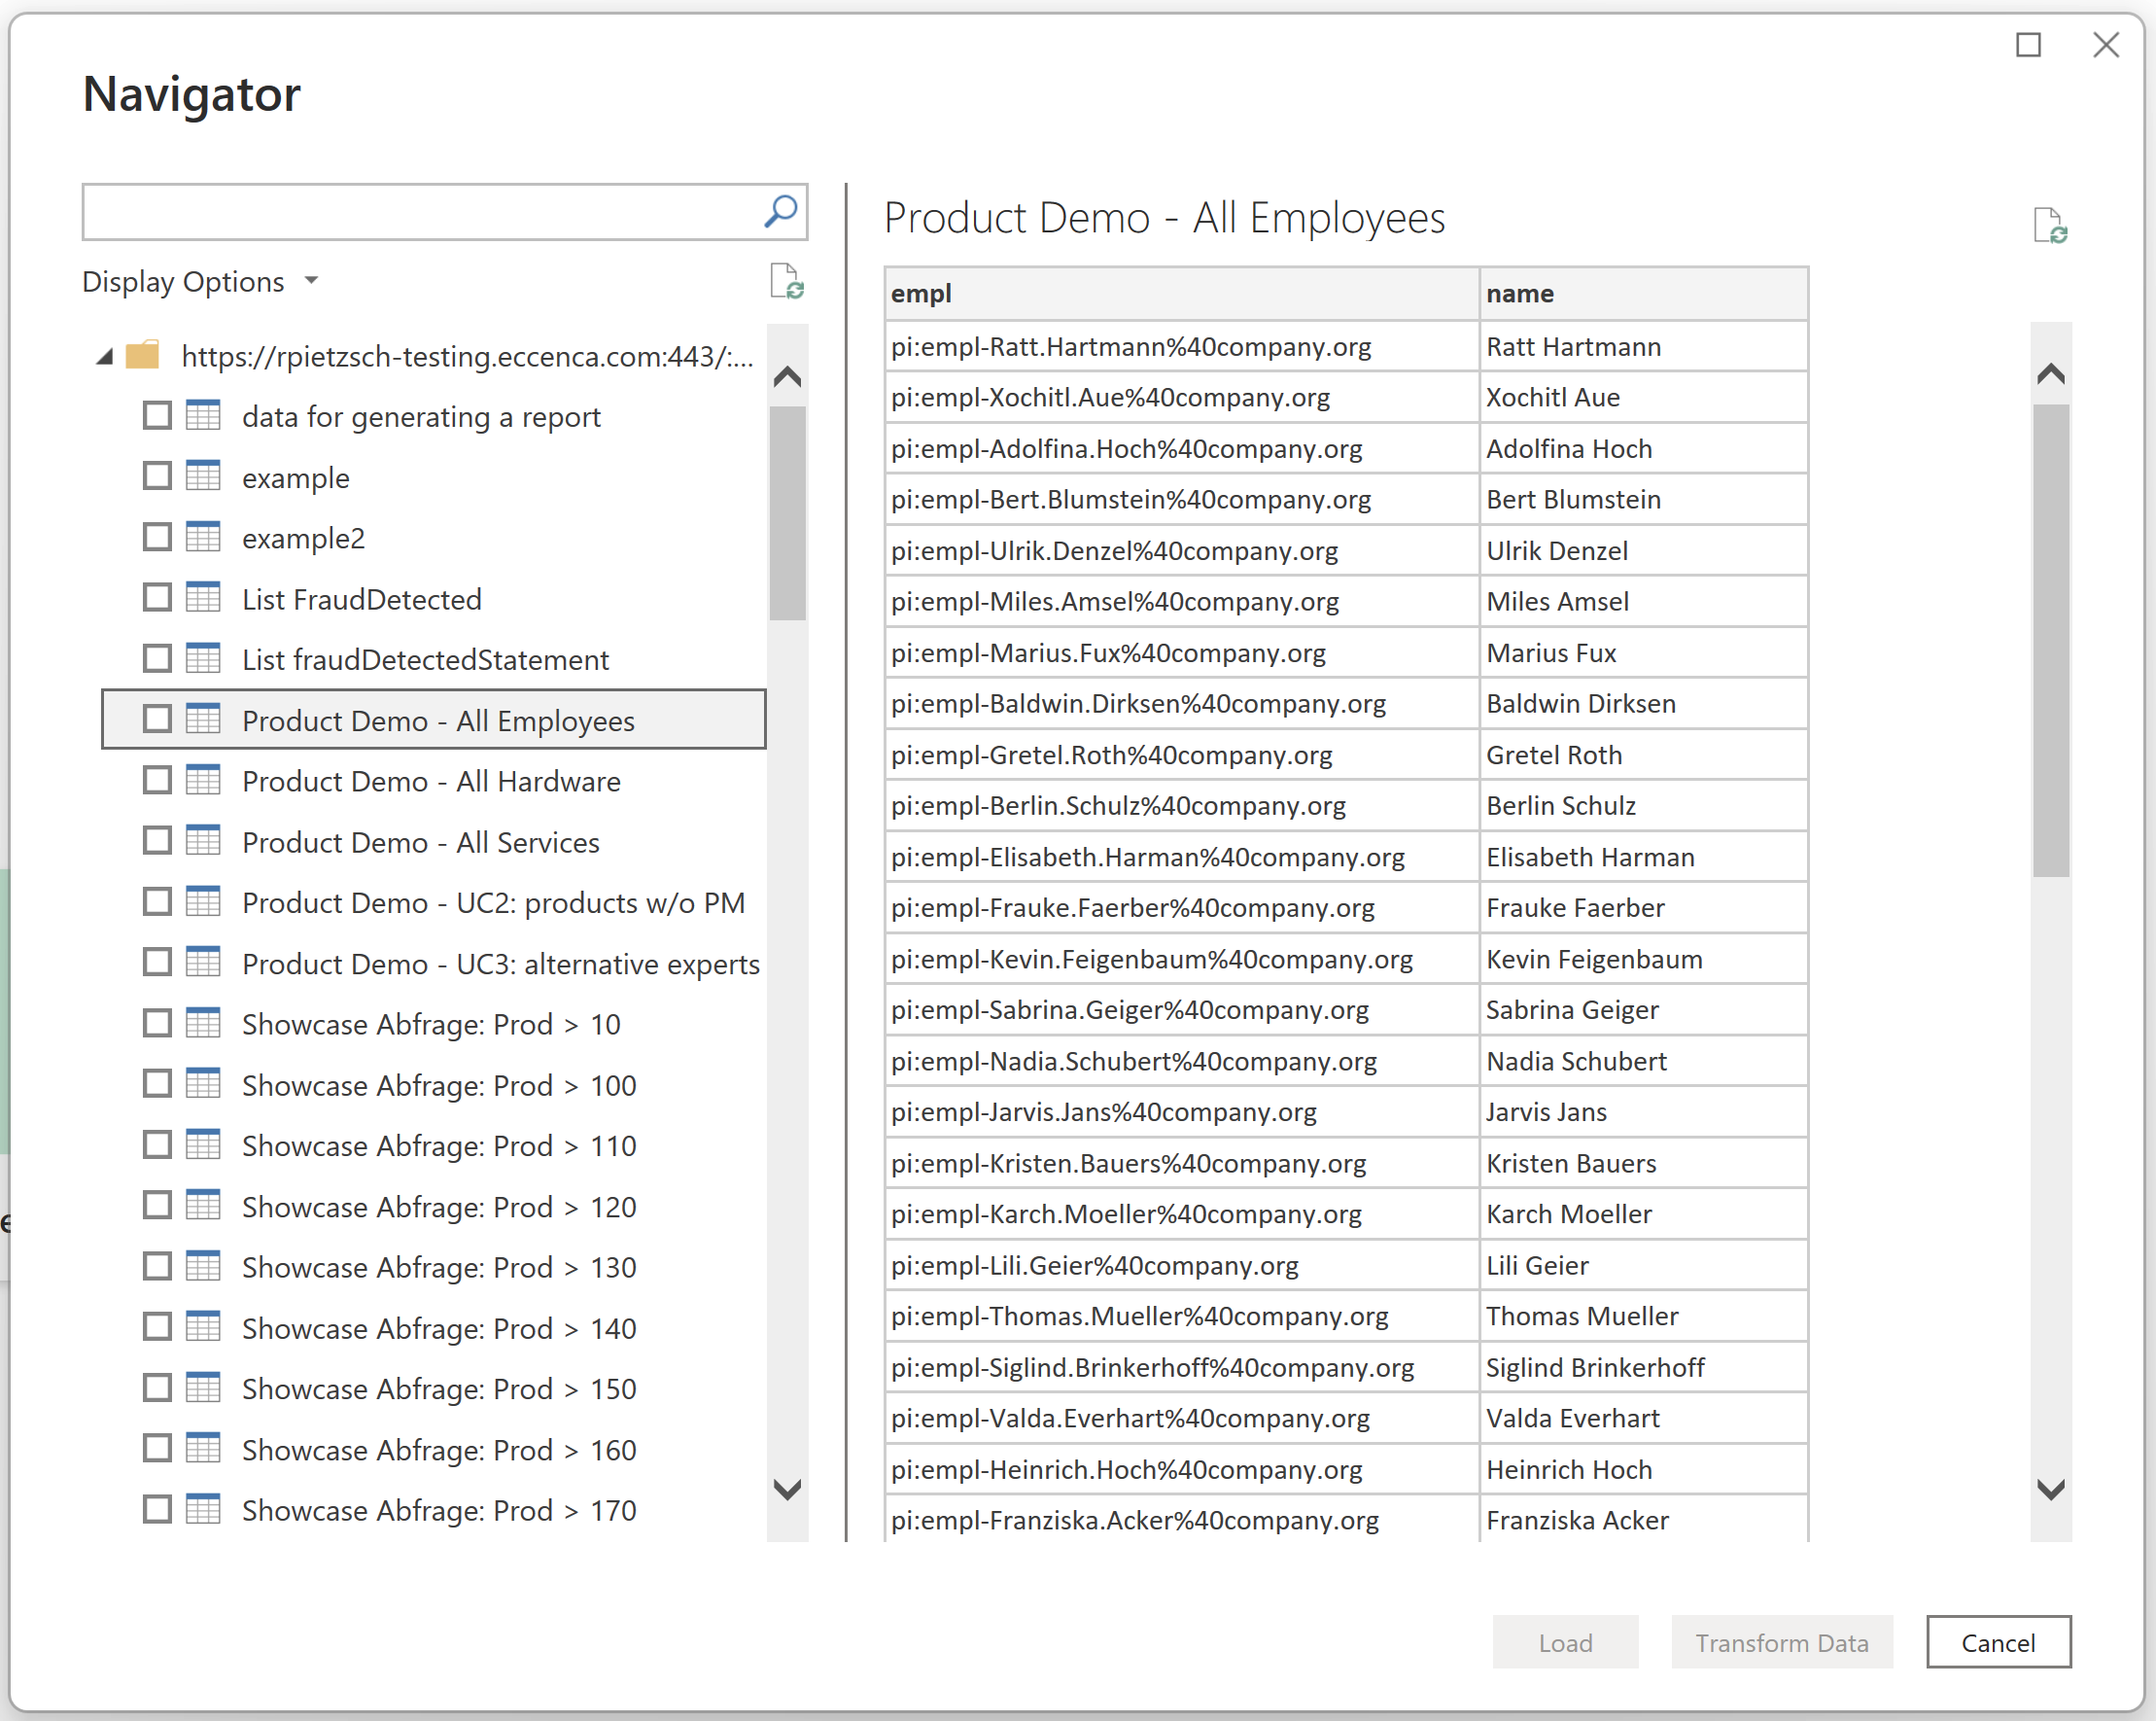Viewport: 2156px width, 1721px height.
Task: Click inside the Navigator search field
Action: [420, 212]
